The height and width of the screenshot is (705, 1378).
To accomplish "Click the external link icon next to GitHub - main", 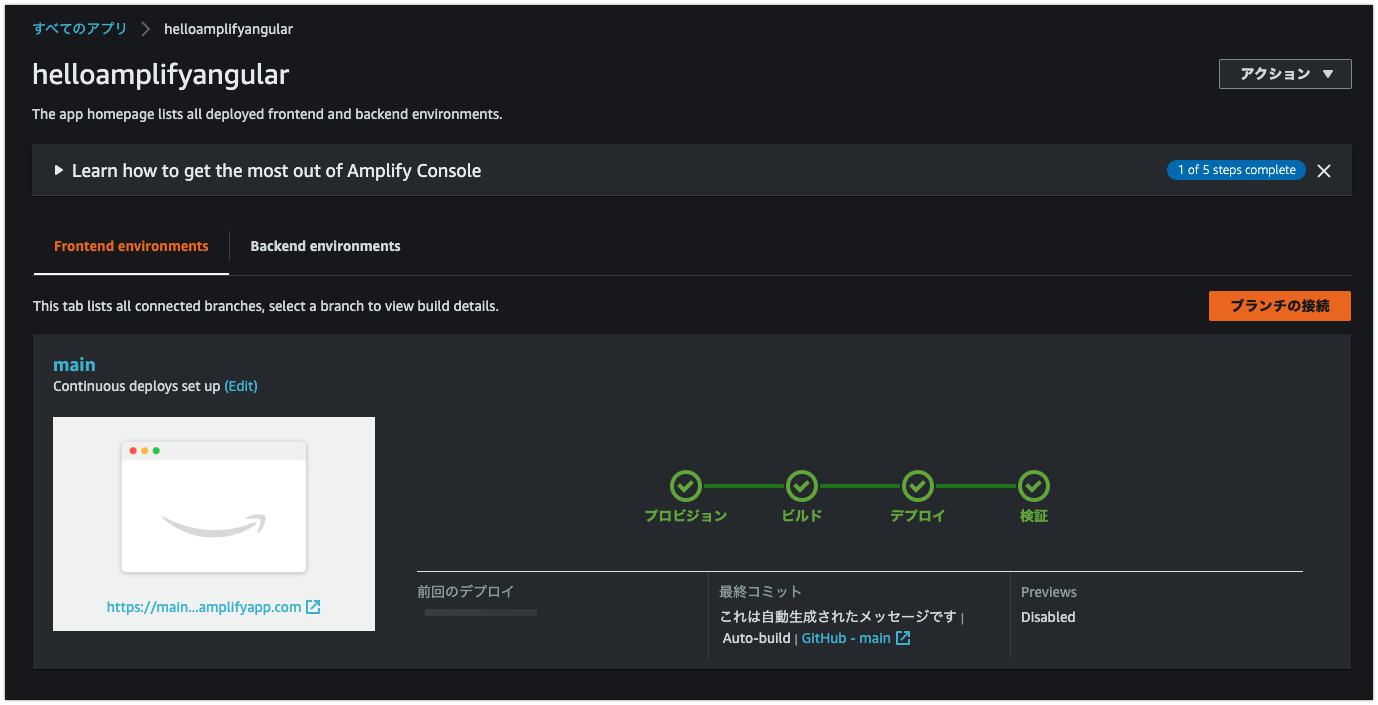I will 903,638.
